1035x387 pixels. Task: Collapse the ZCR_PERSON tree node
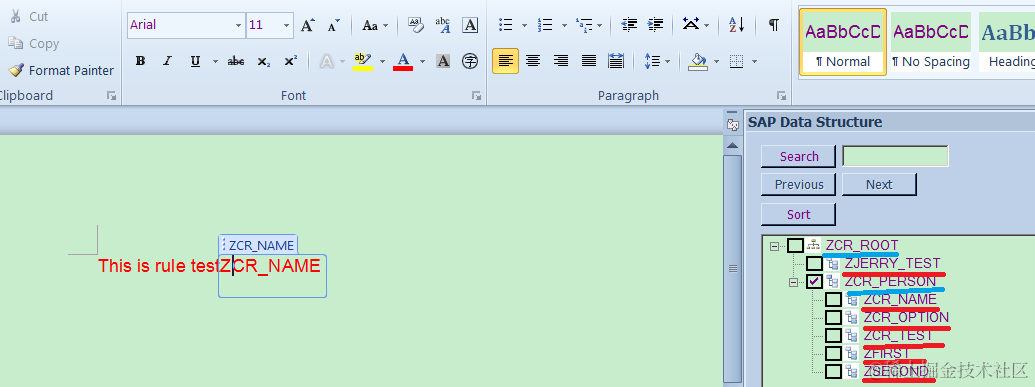[x=794, y=282]
